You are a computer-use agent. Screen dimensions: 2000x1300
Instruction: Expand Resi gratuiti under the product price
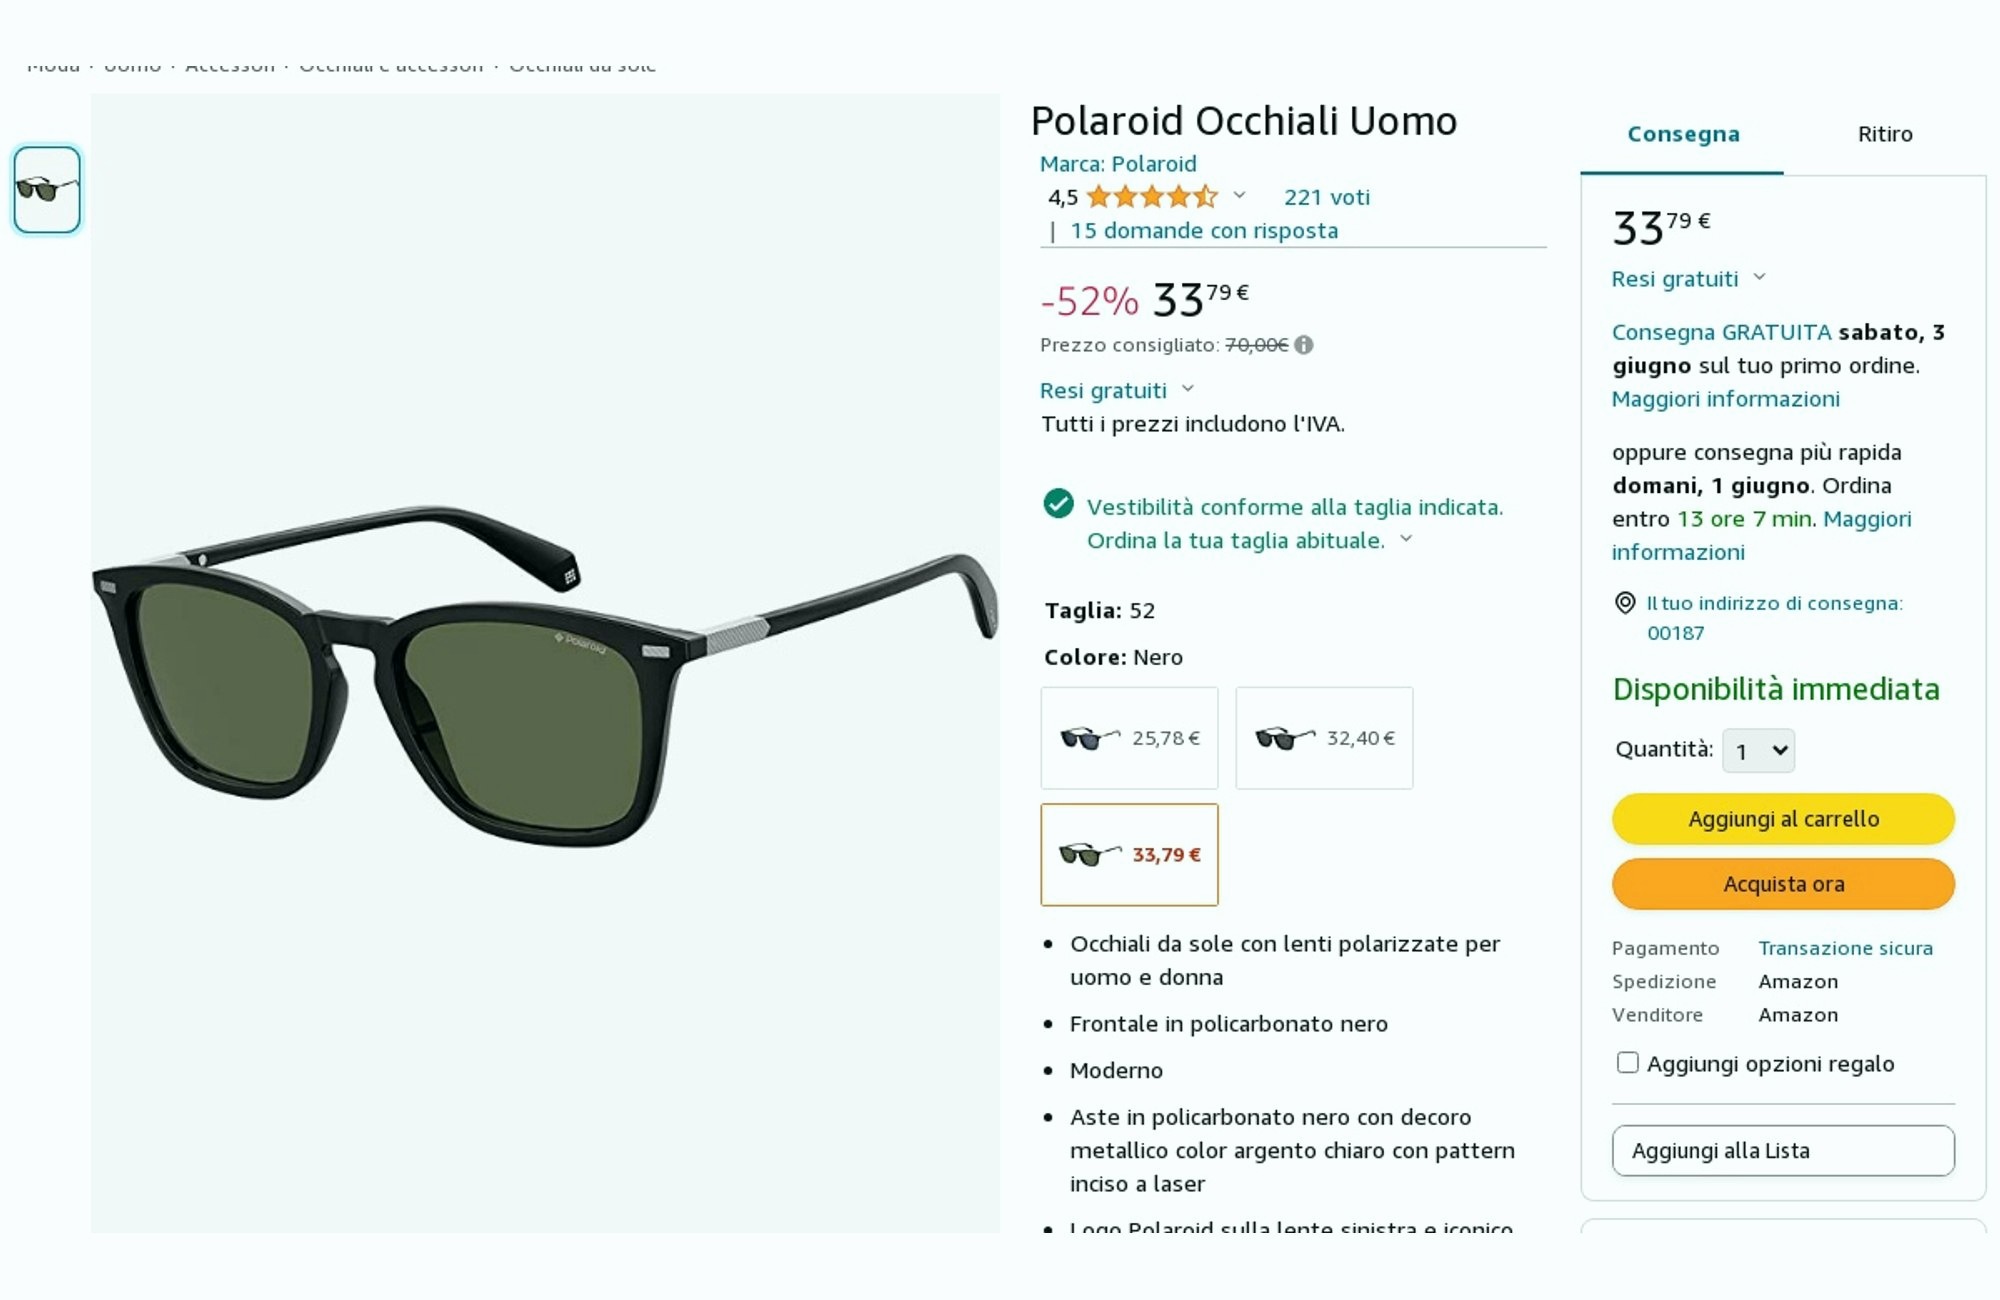(1117, 390)
